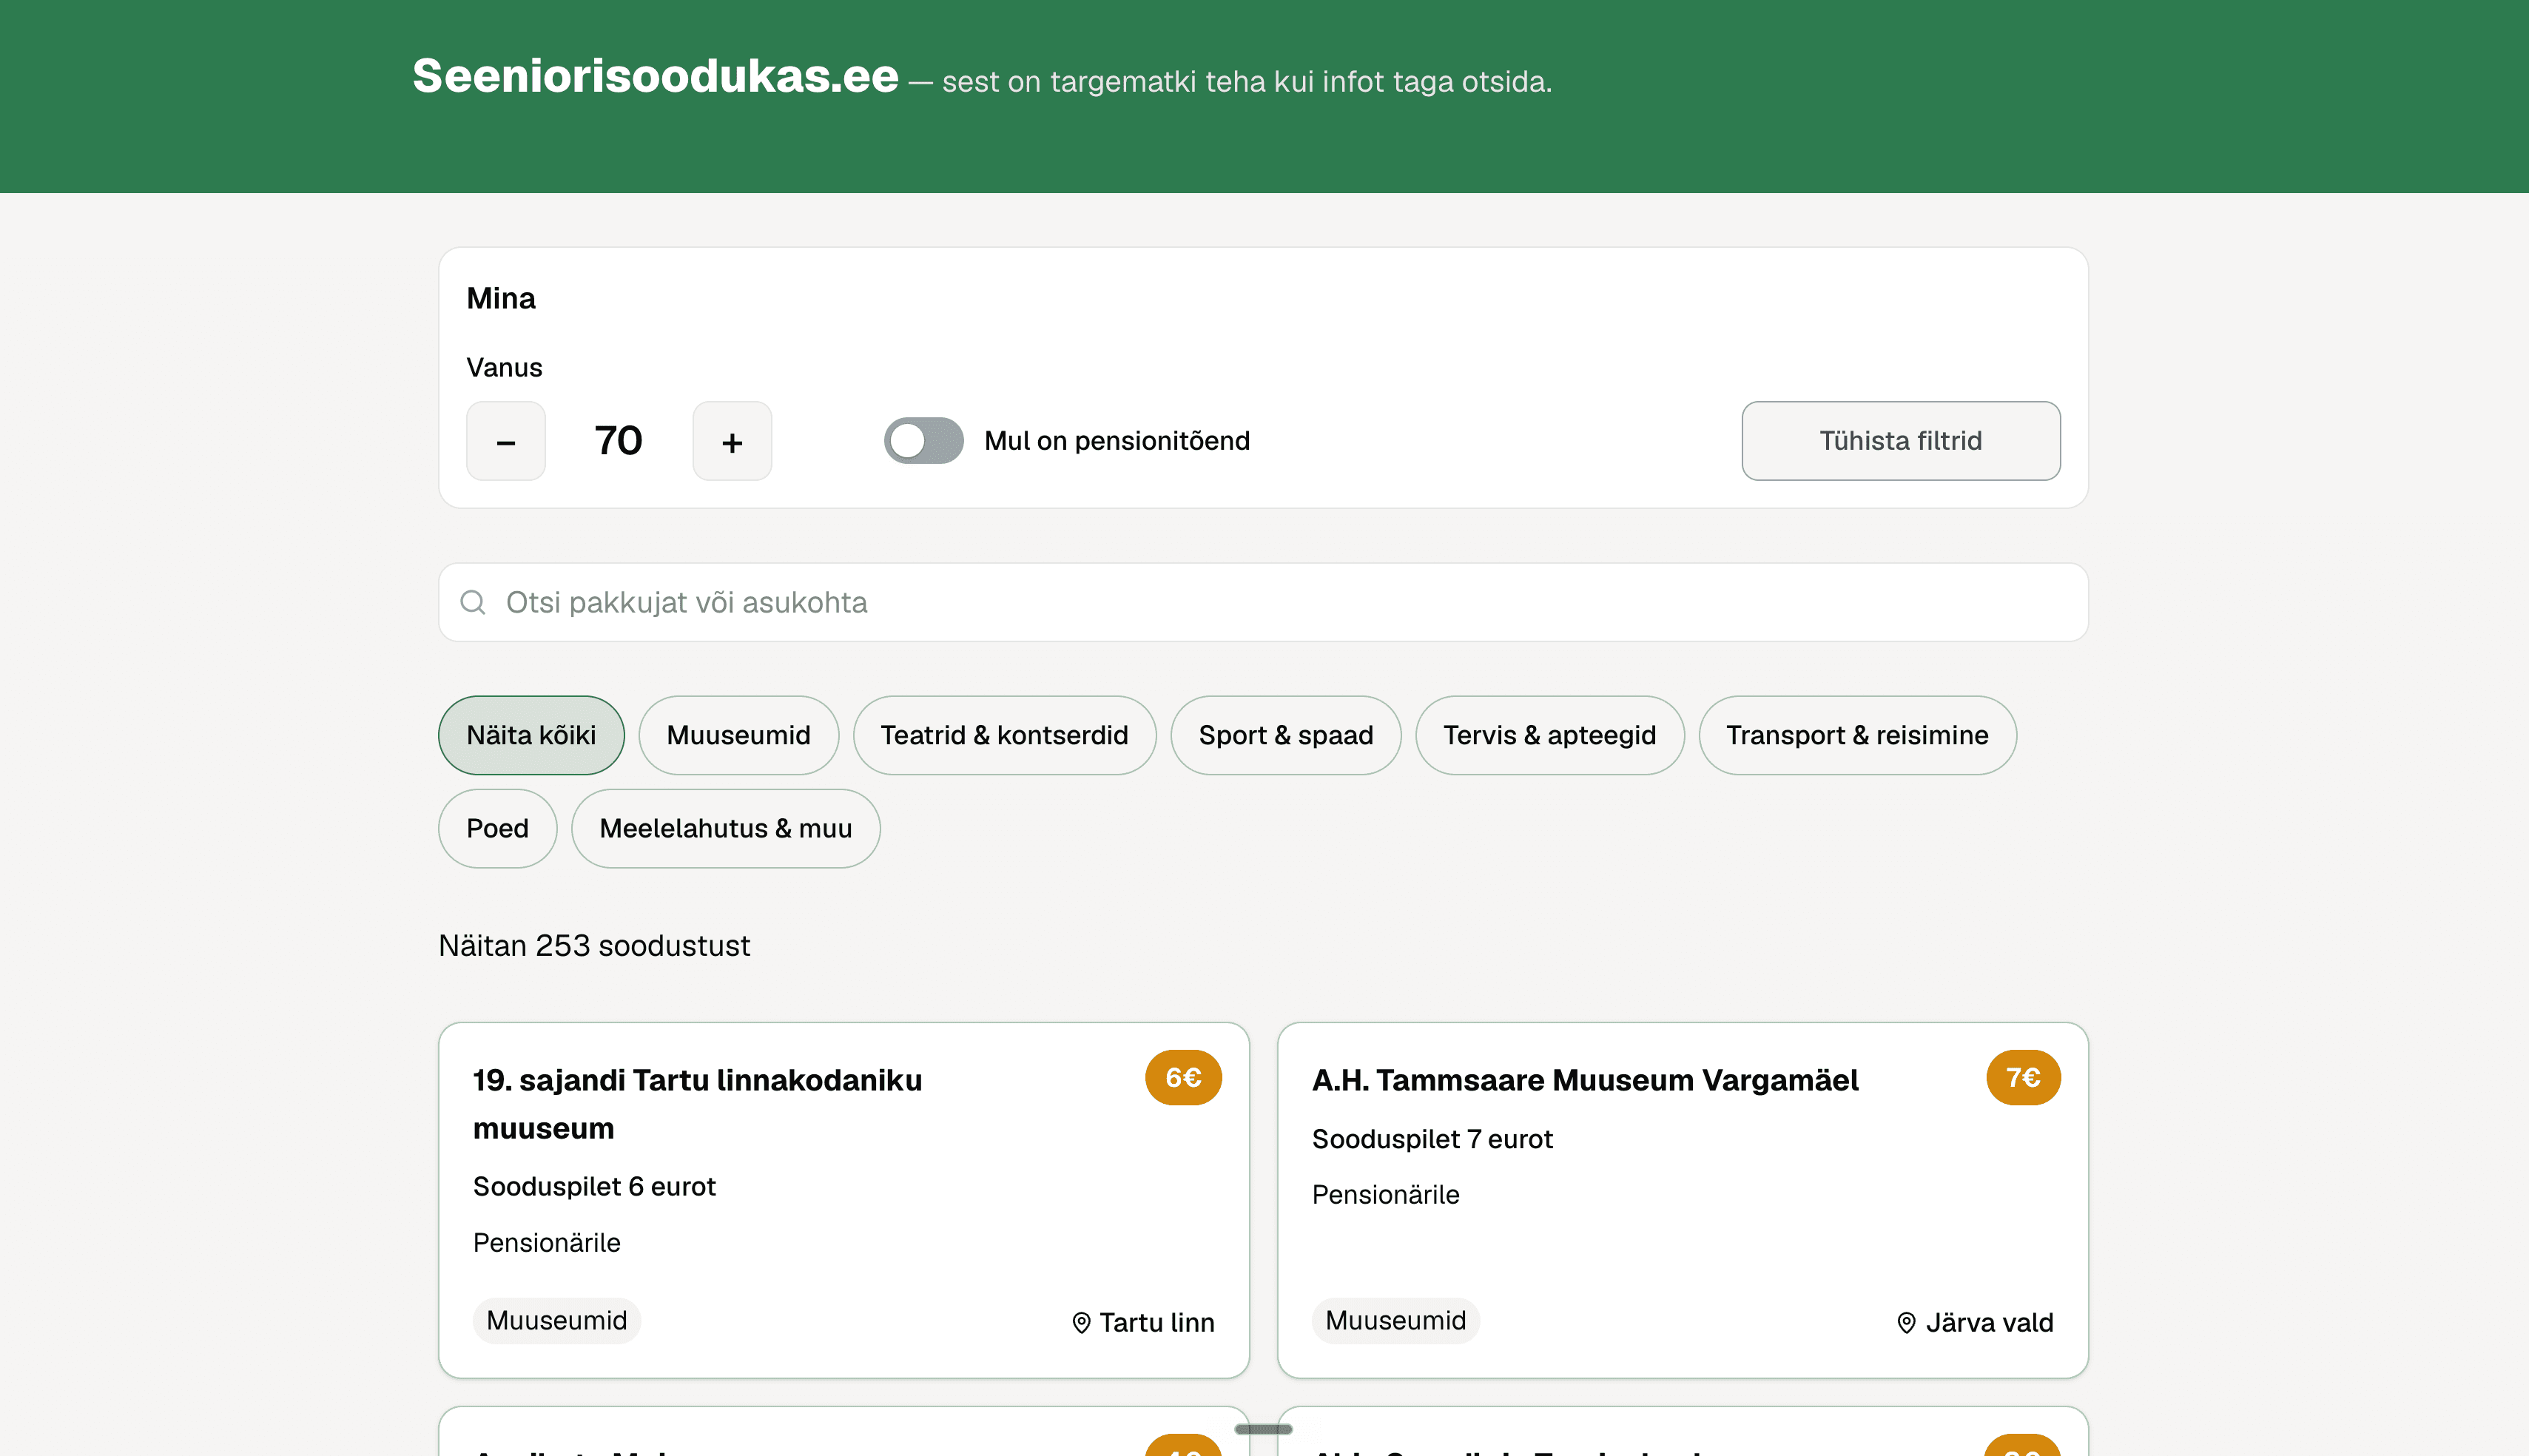Filter by 'Sport & spaad' chip
Viewport: 2529px width, 1456px height.
click(x=1286, y=735)
